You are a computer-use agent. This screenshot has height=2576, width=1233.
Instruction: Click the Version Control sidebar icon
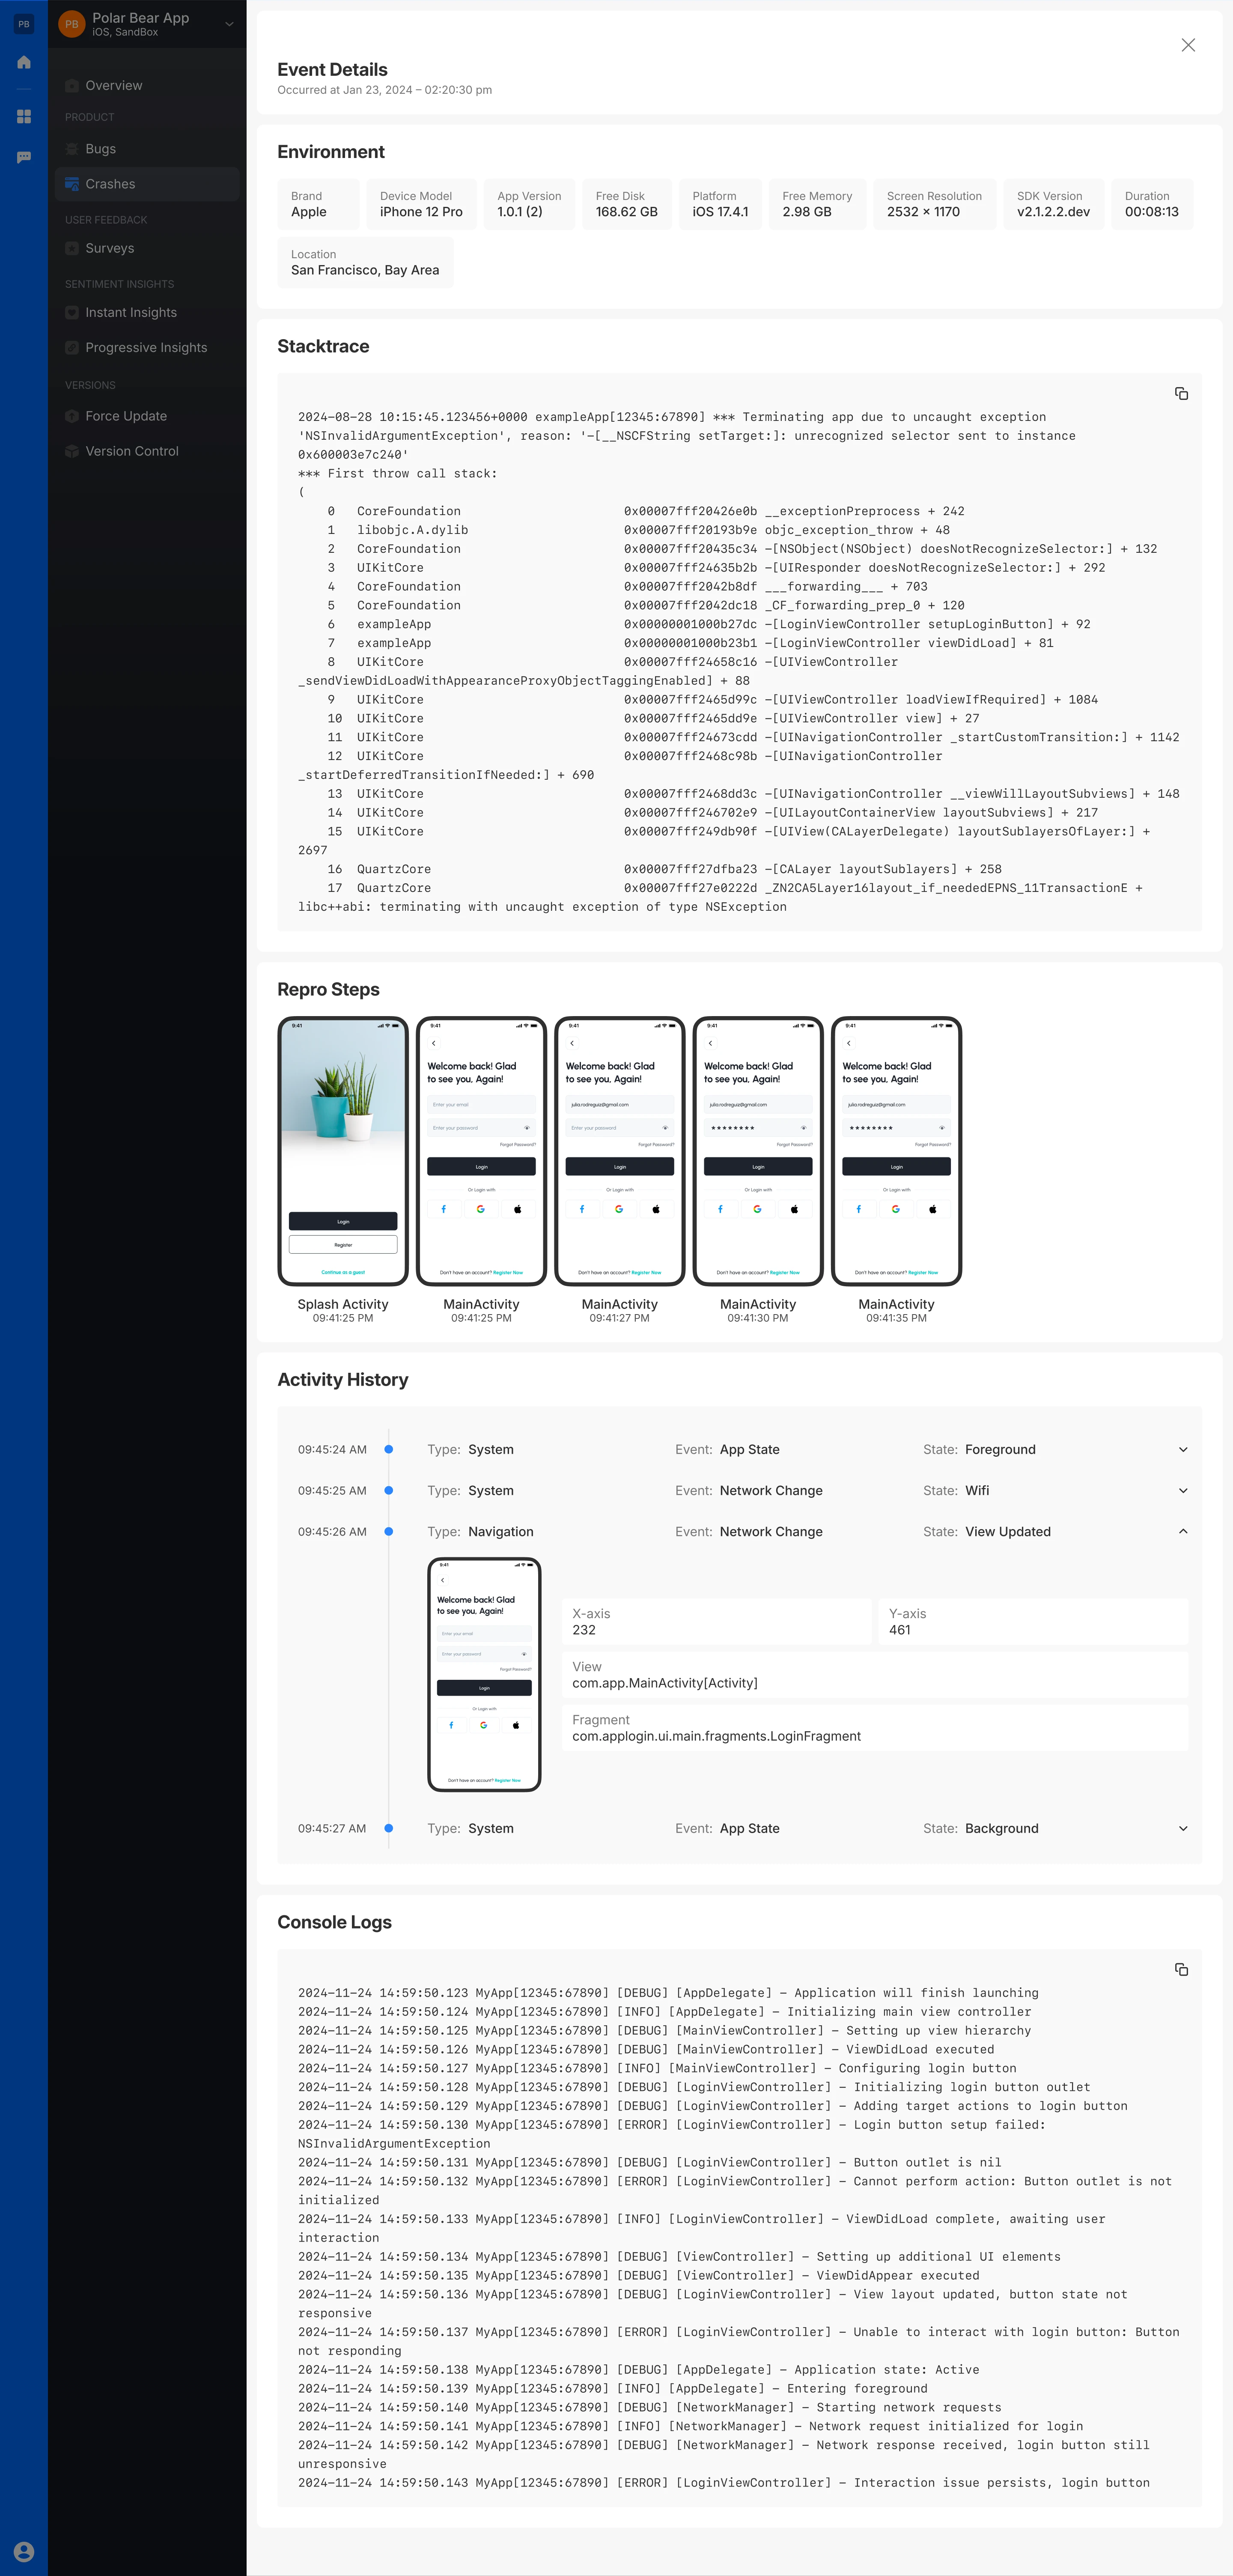(72, 451)
